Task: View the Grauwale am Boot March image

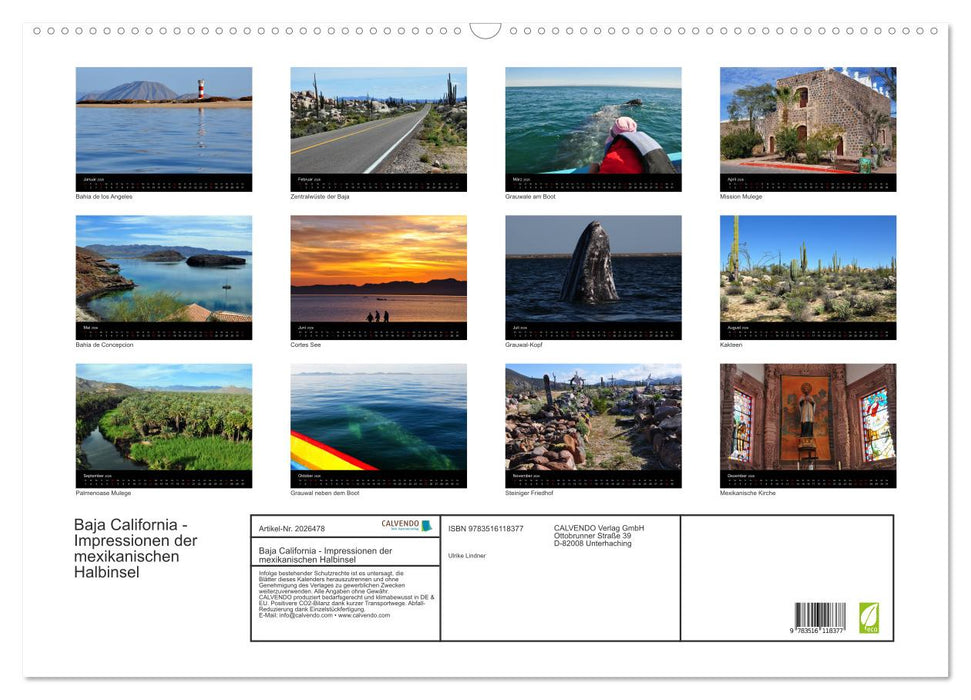Action: [593, 128]
